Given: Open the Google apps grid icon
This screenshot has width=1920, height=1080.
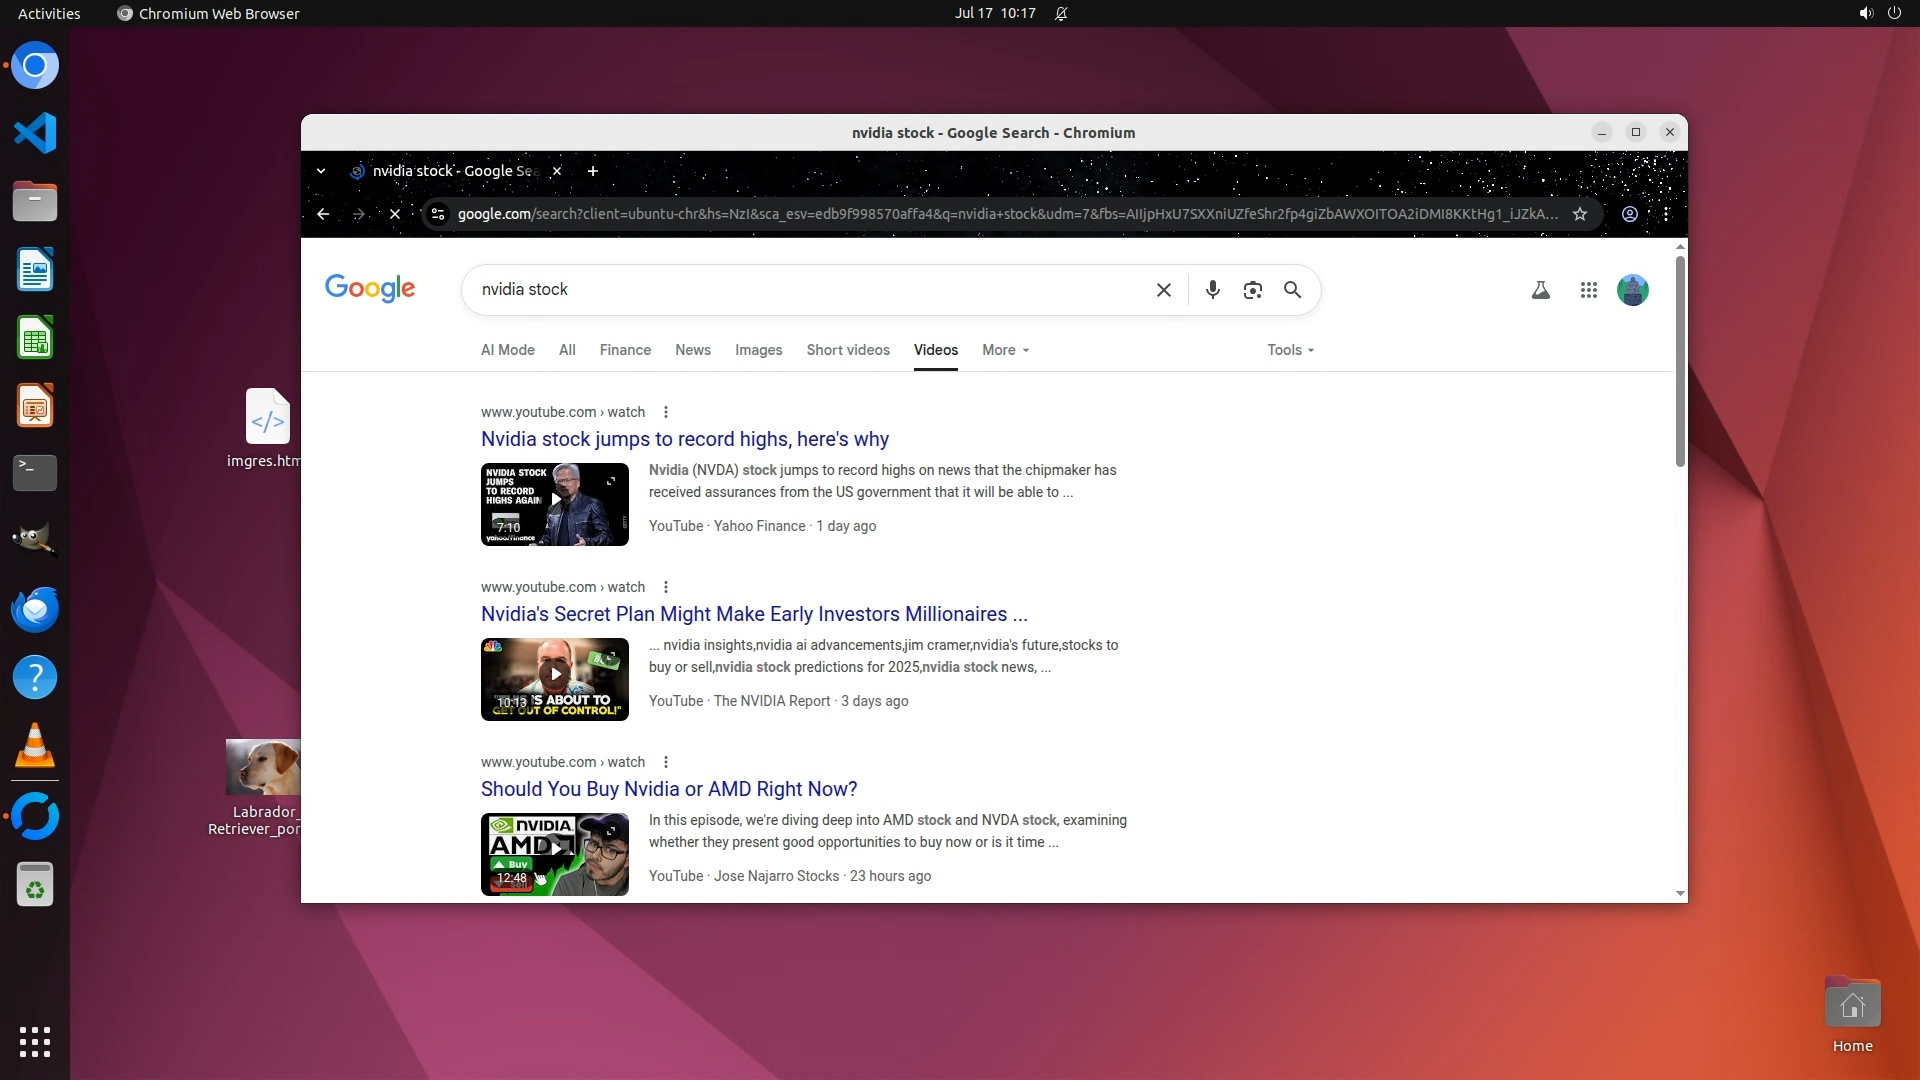Looking at the screenshot, I should click(1588, 290).
